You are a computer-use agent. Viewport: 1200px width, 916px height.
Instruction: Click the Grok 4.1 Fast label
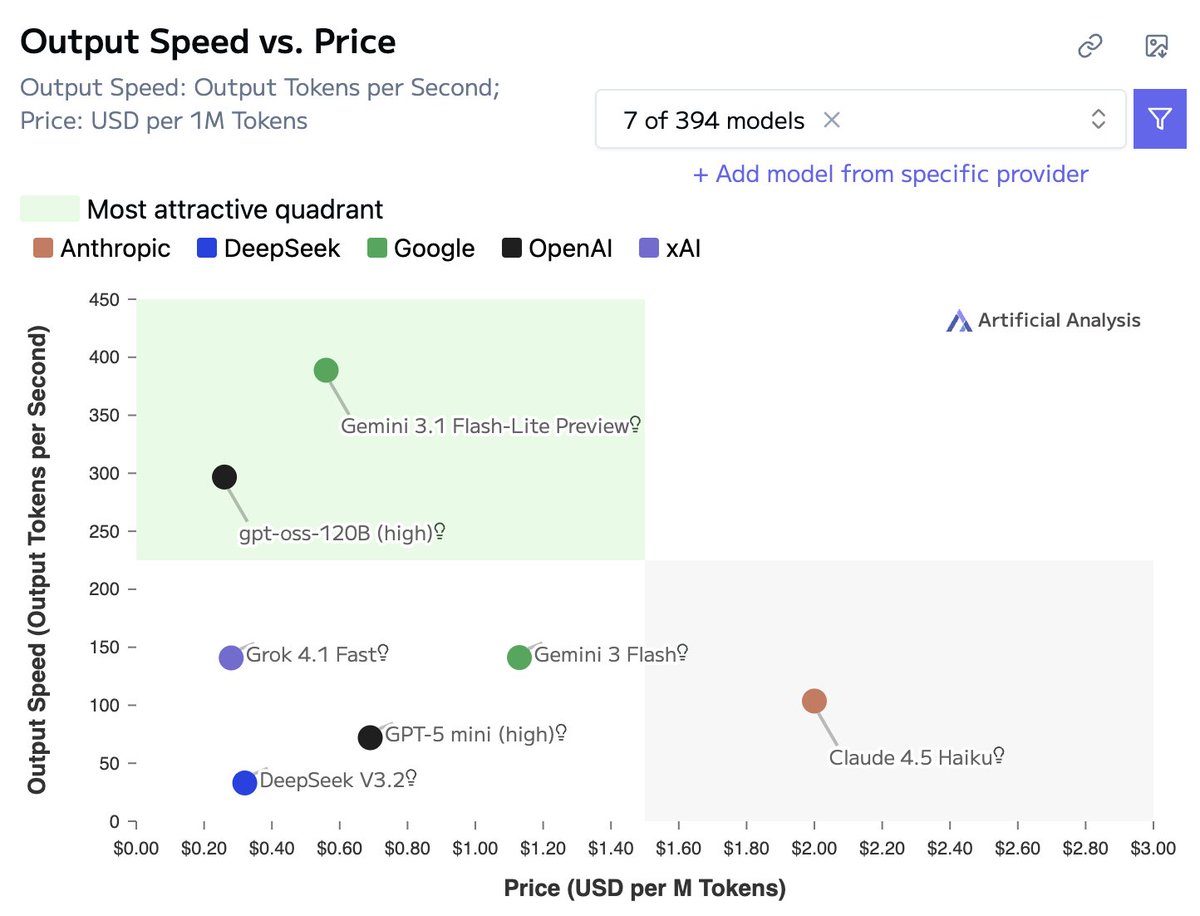[x=310, y=656]
